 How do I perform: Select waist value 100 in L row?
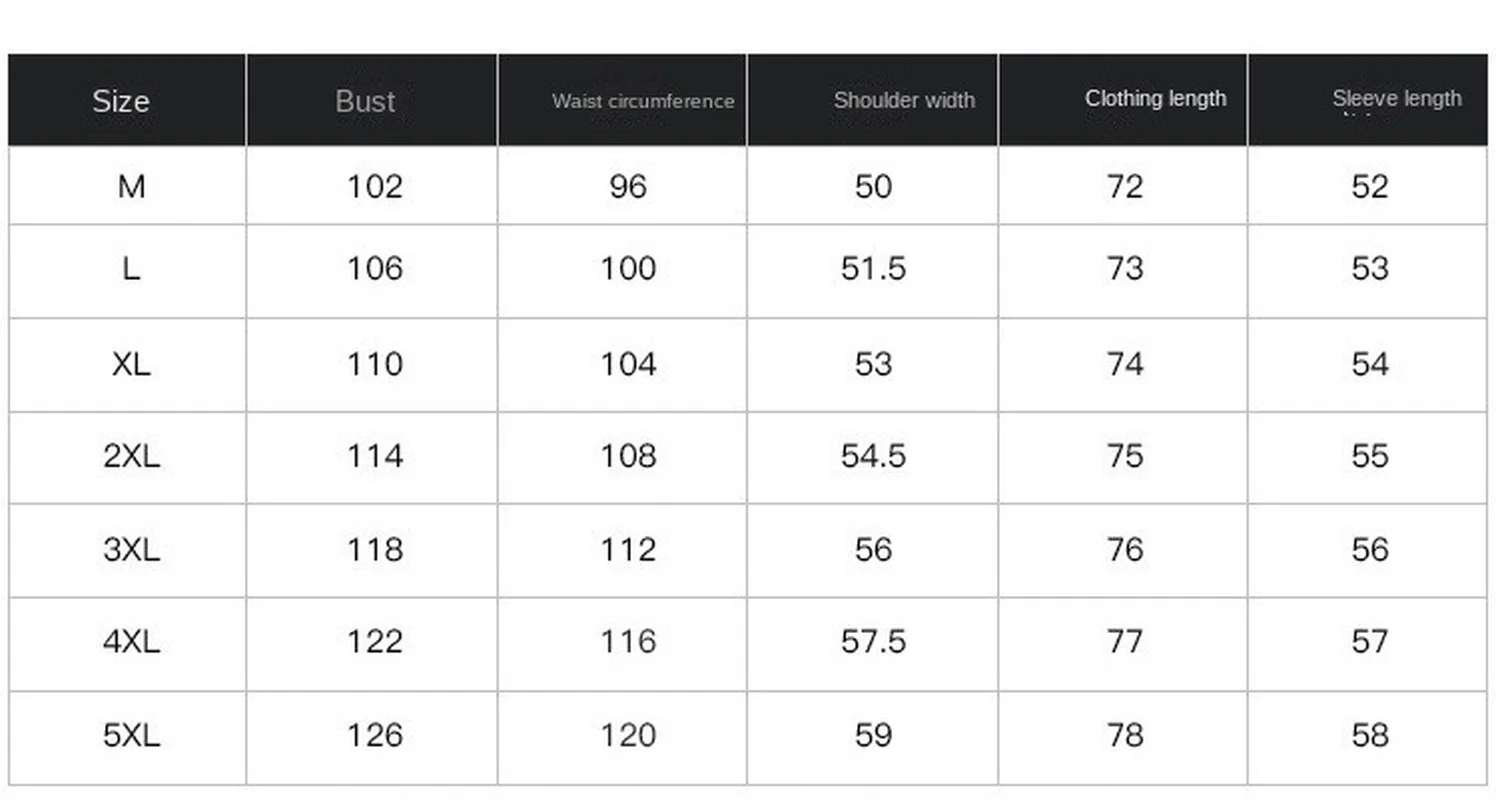(628, 268)
